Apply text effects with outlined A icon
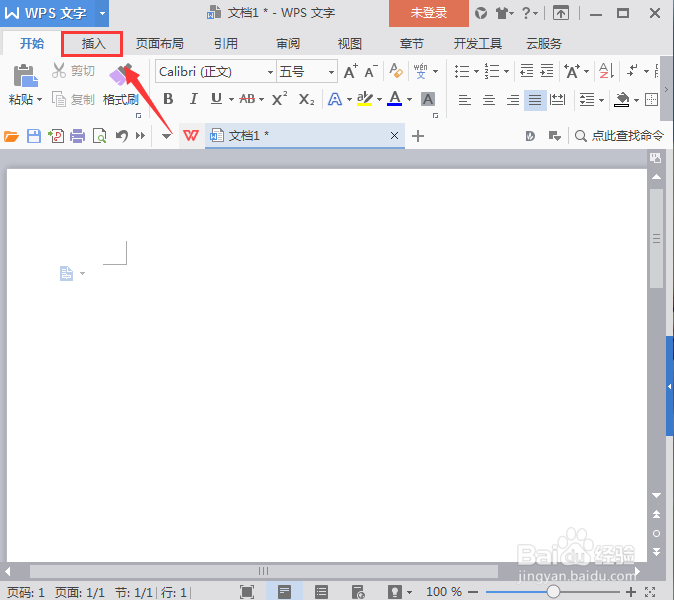Image resolution: width=674 pixels, height=600 pixels. 335,99
